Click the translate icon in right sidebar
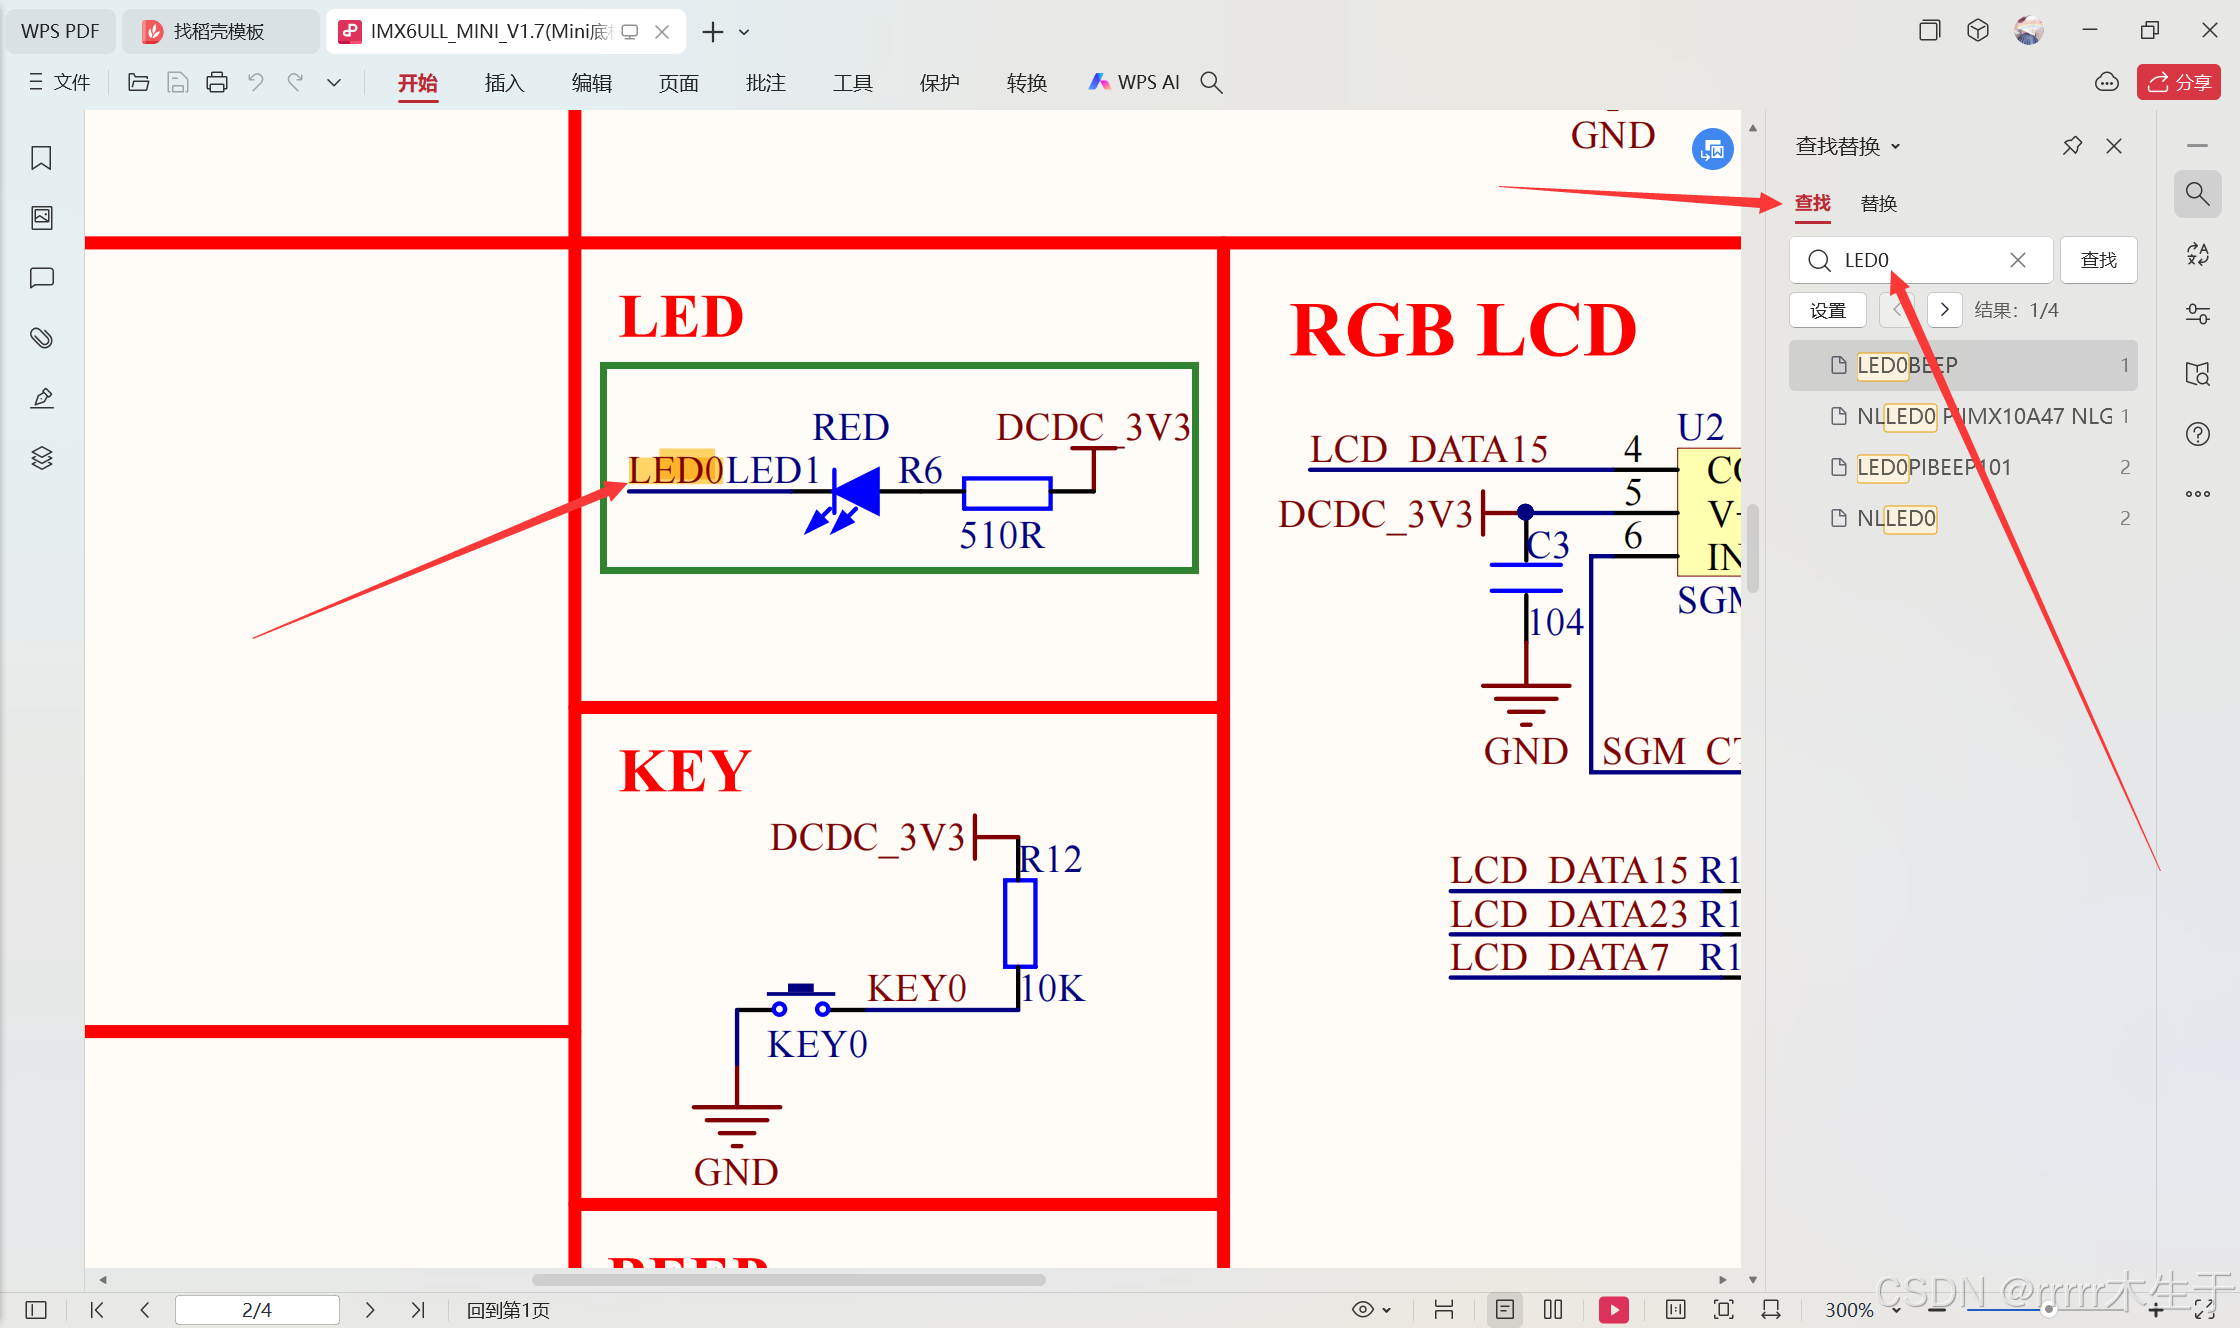This screenshot has height=1328, width=2240. pos(2197,254)
